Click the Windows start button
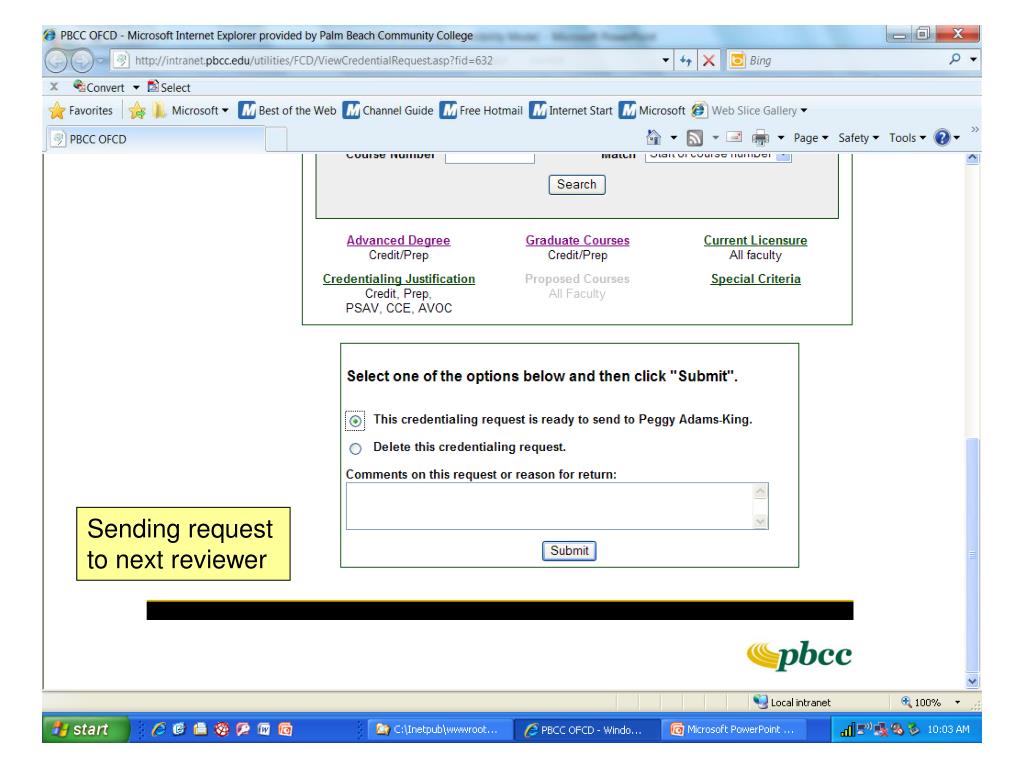1024x768 pixels. (85, 729)
